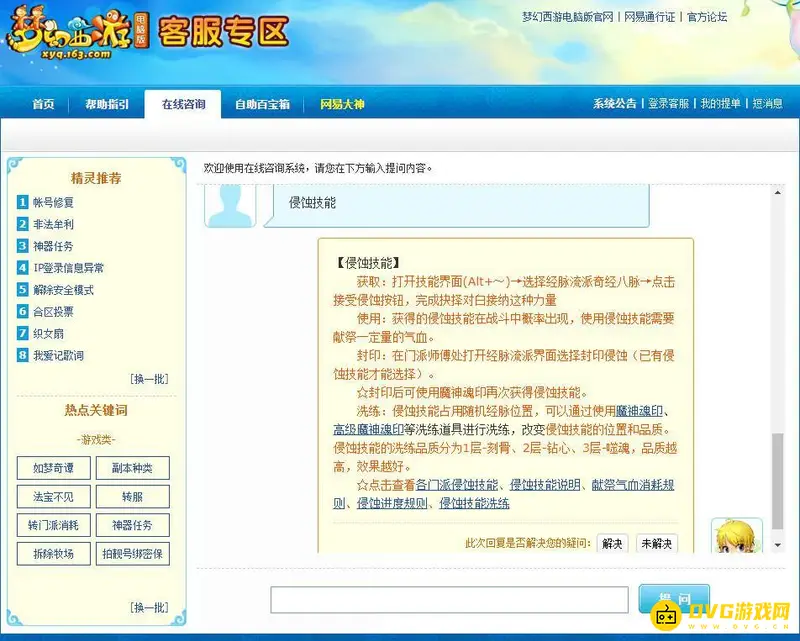Open 各门派侵蚀技能 link
This screenshot has height=641, width=800.
click(457, 485)
